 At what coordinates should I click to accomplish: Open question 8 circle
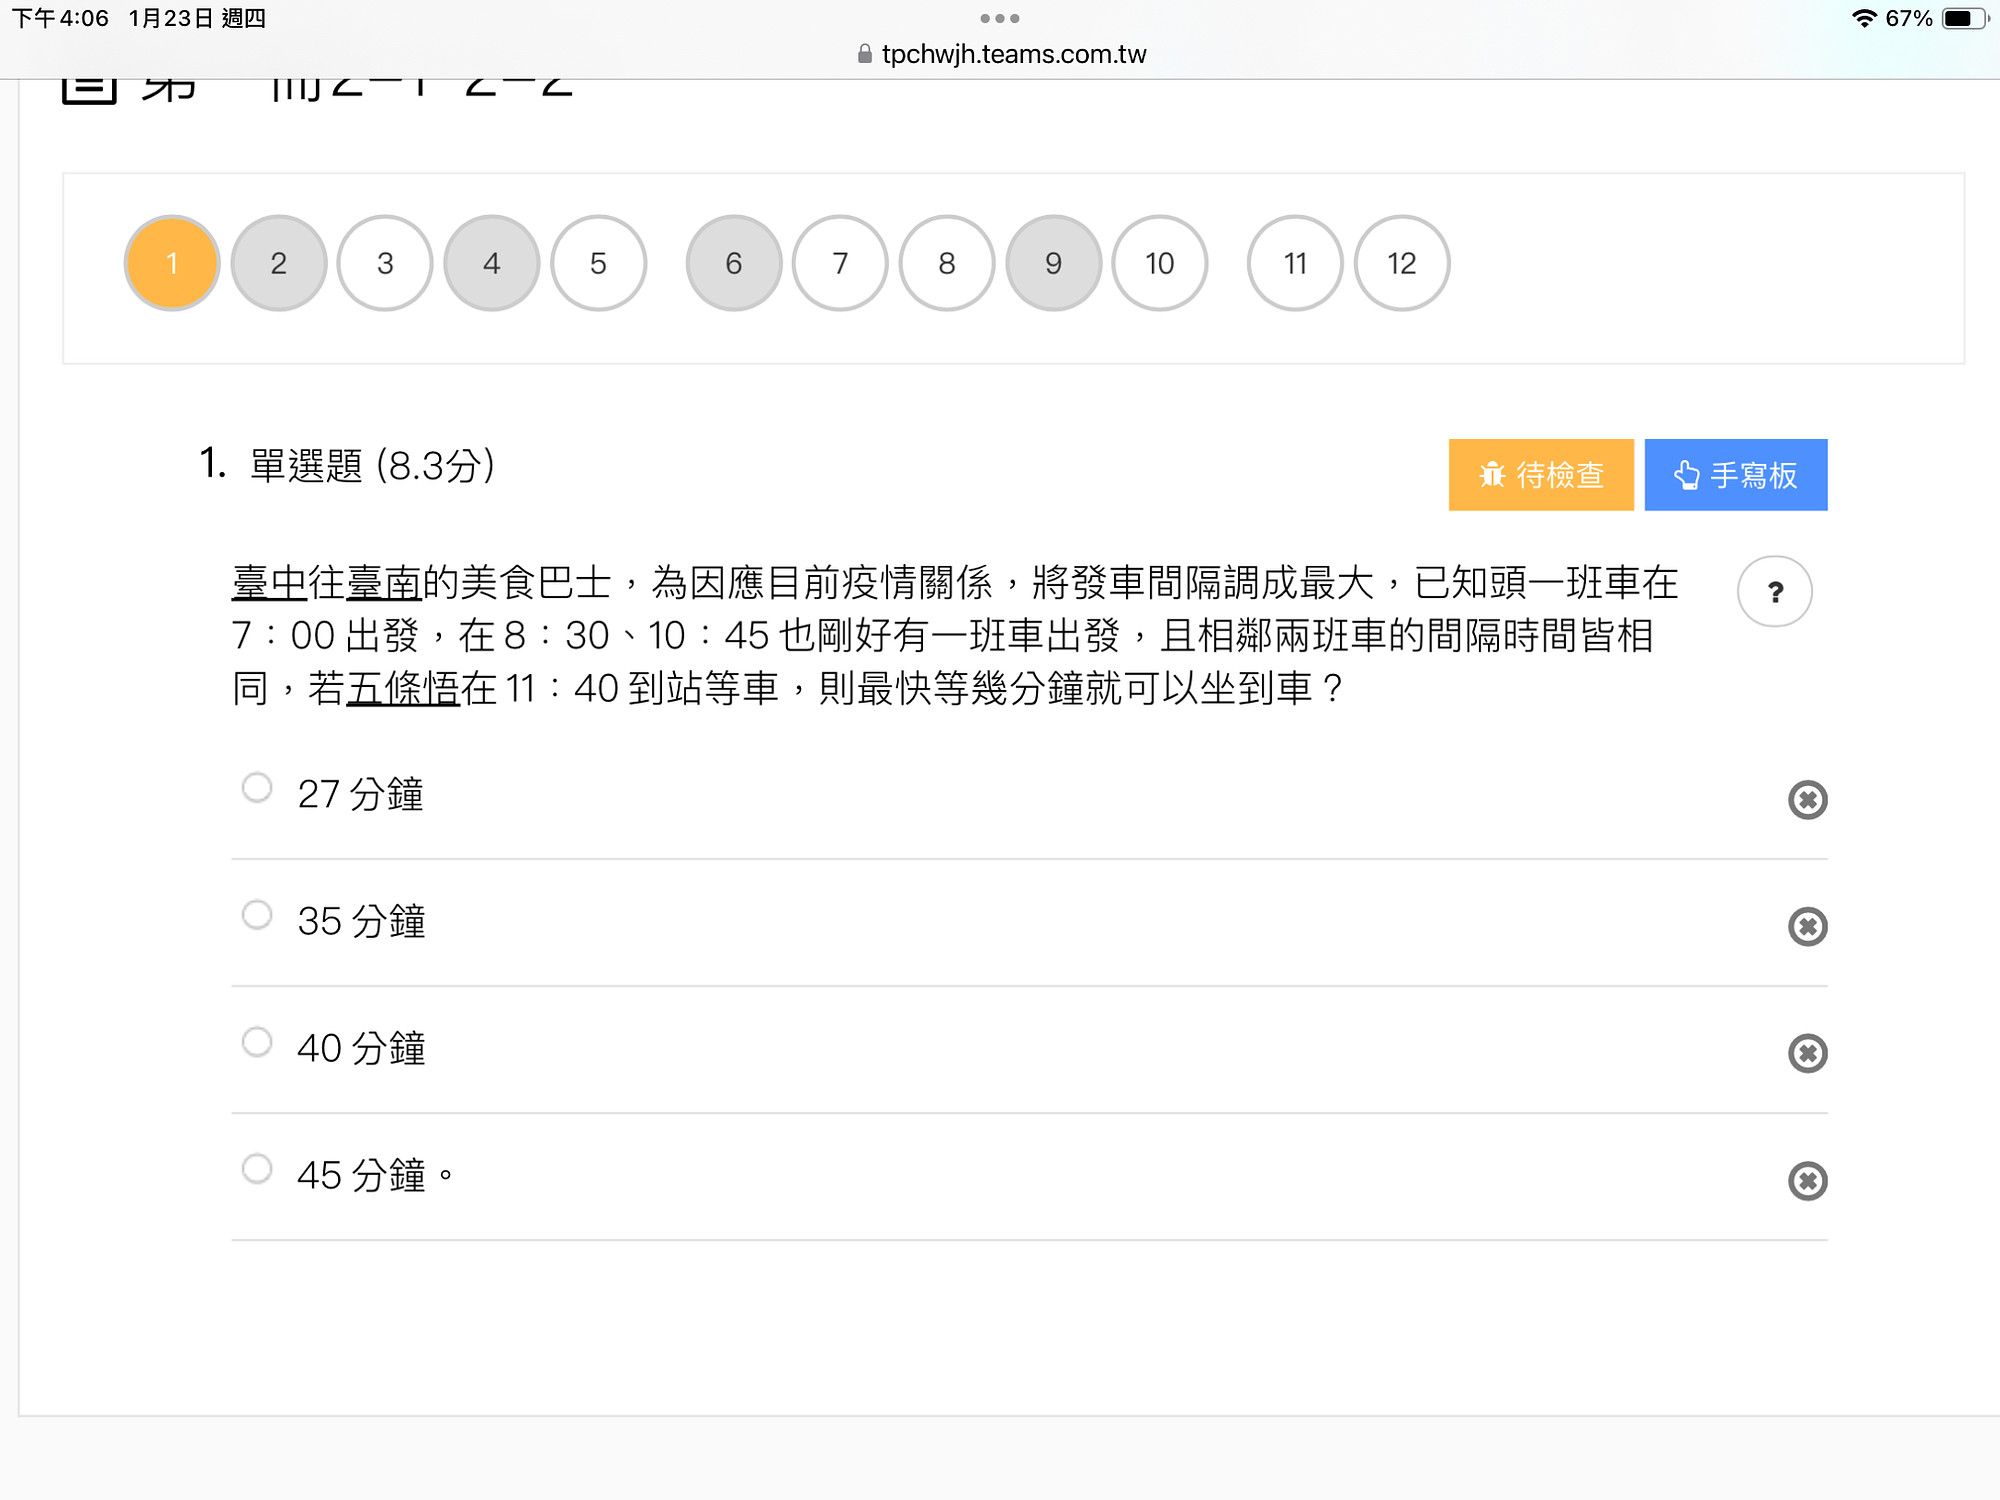tap(947, 263)
